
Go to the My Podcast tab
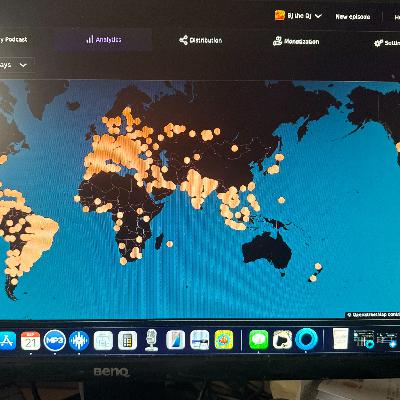coord(13,39)
